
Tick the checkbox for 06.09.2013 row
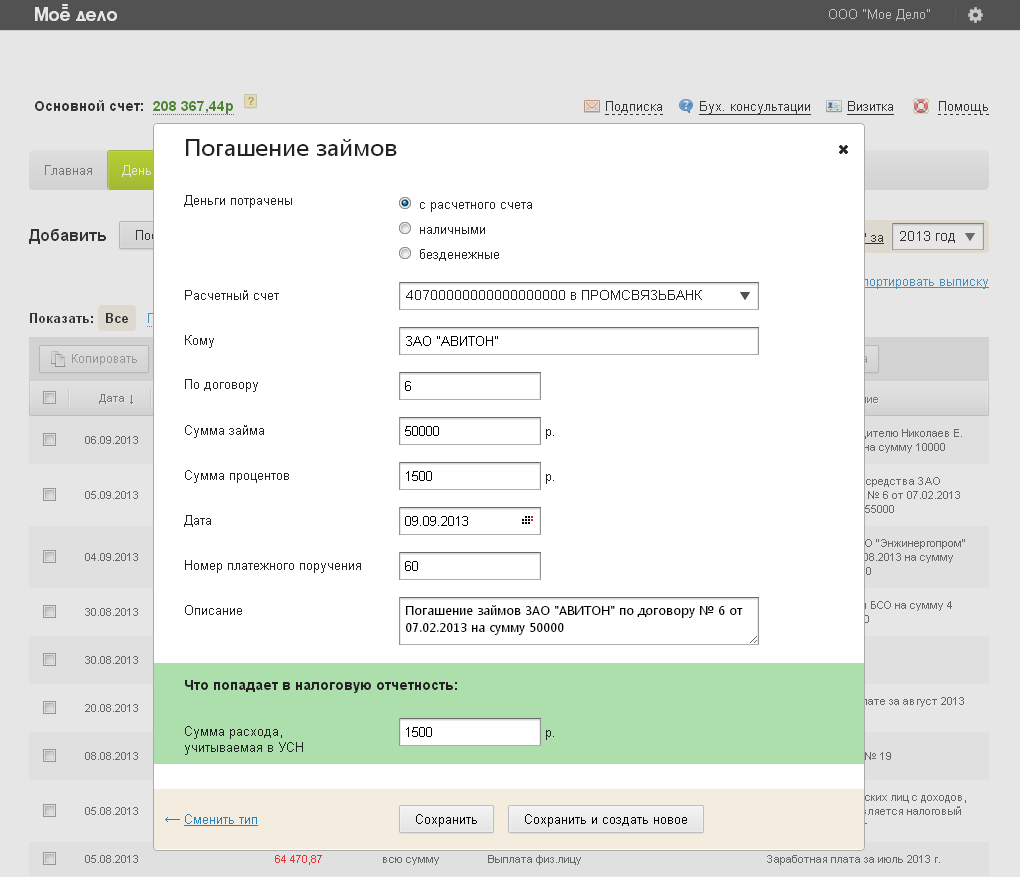[x=49, y=439]
